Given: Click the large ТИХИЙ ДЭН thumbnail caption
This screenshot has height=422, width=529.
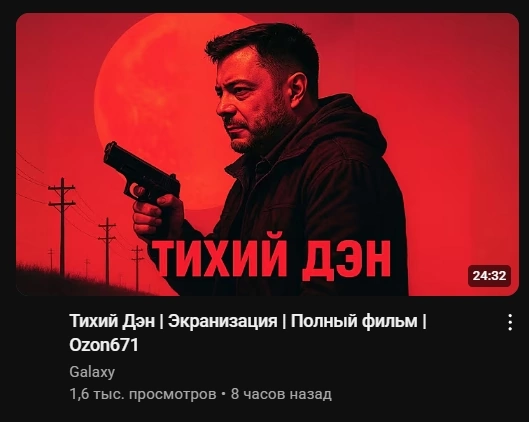Looking at the screenshot, I should [x=270, y=259].
